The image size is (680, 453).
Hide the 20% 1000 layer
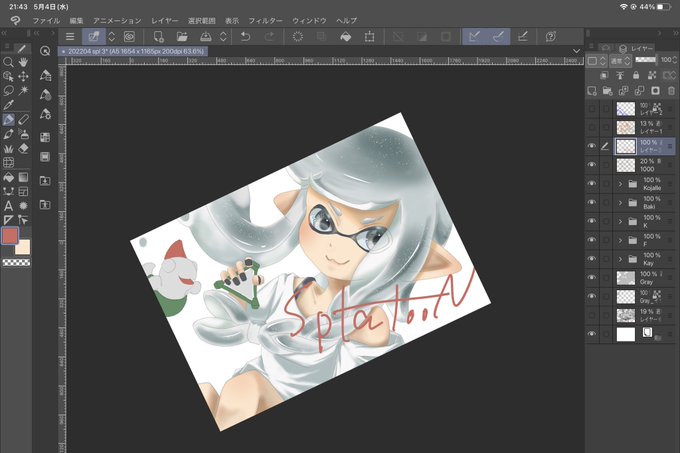tap(592, 165)
